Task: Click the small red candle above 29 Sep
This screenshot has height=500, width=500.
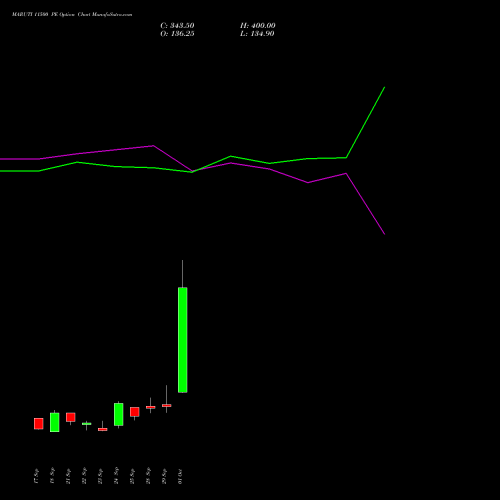Action: [x=167, y=405]
